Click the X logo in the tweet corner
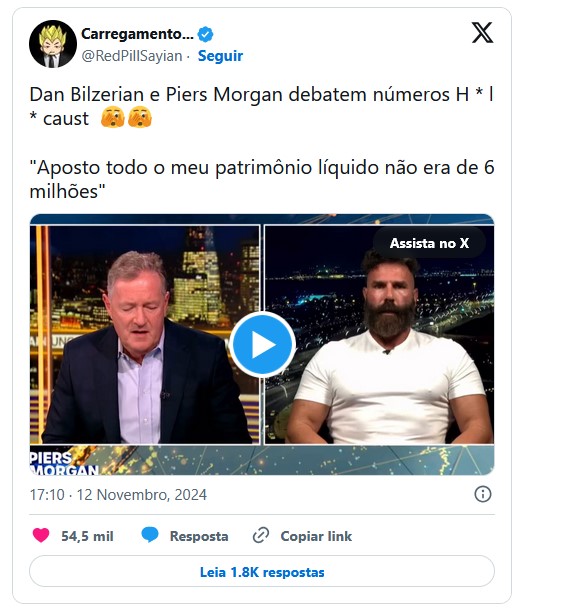 point(482,33)
